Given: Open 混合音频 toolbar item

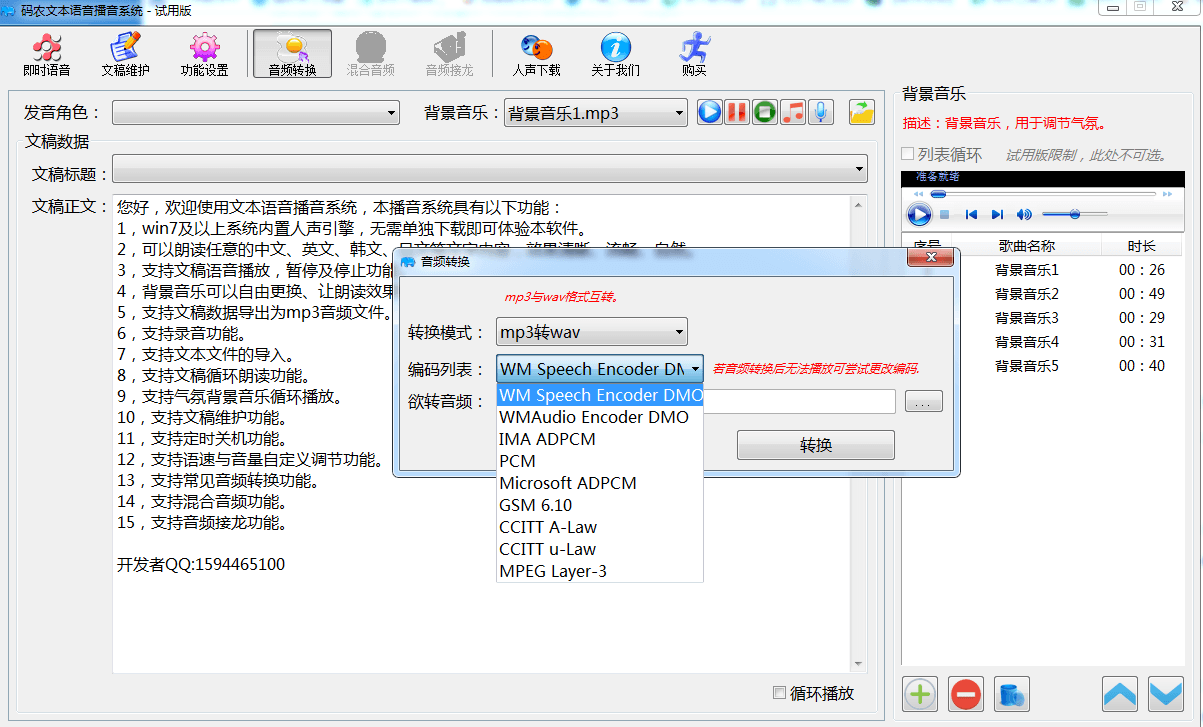Looking at the screenshot, I should (x=370, y=55).
